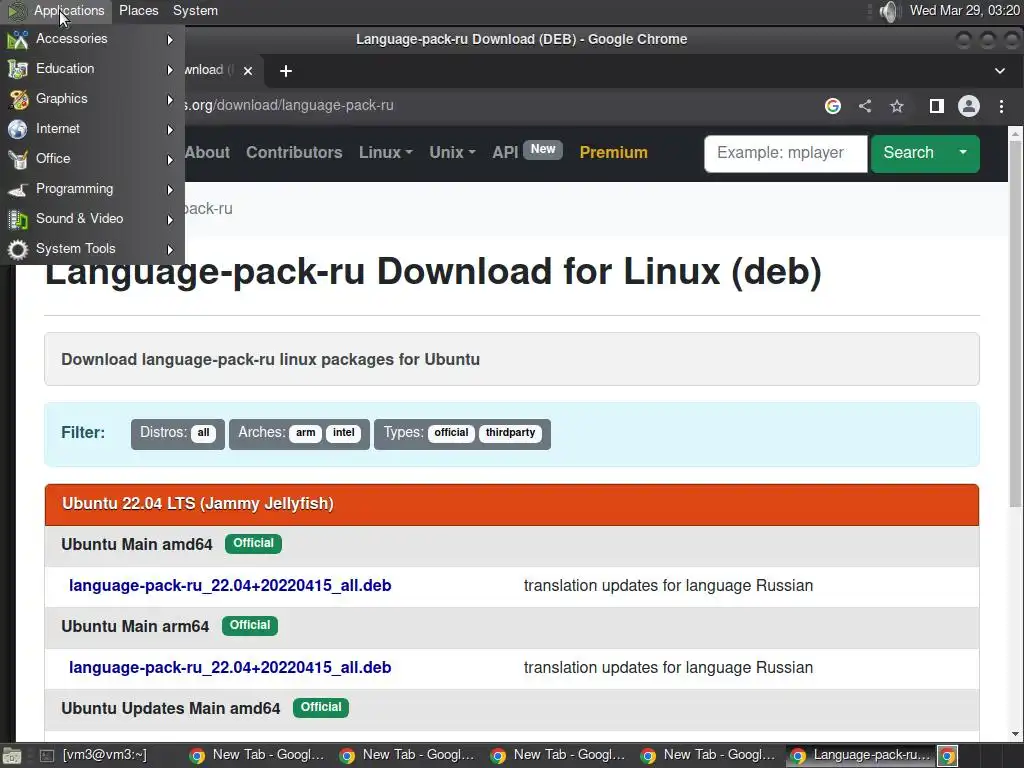Expand the Linux dropdown in navbar
The width and height of the screenshot is (1024, 768).
pyautogui.click(x=385, y=152)
